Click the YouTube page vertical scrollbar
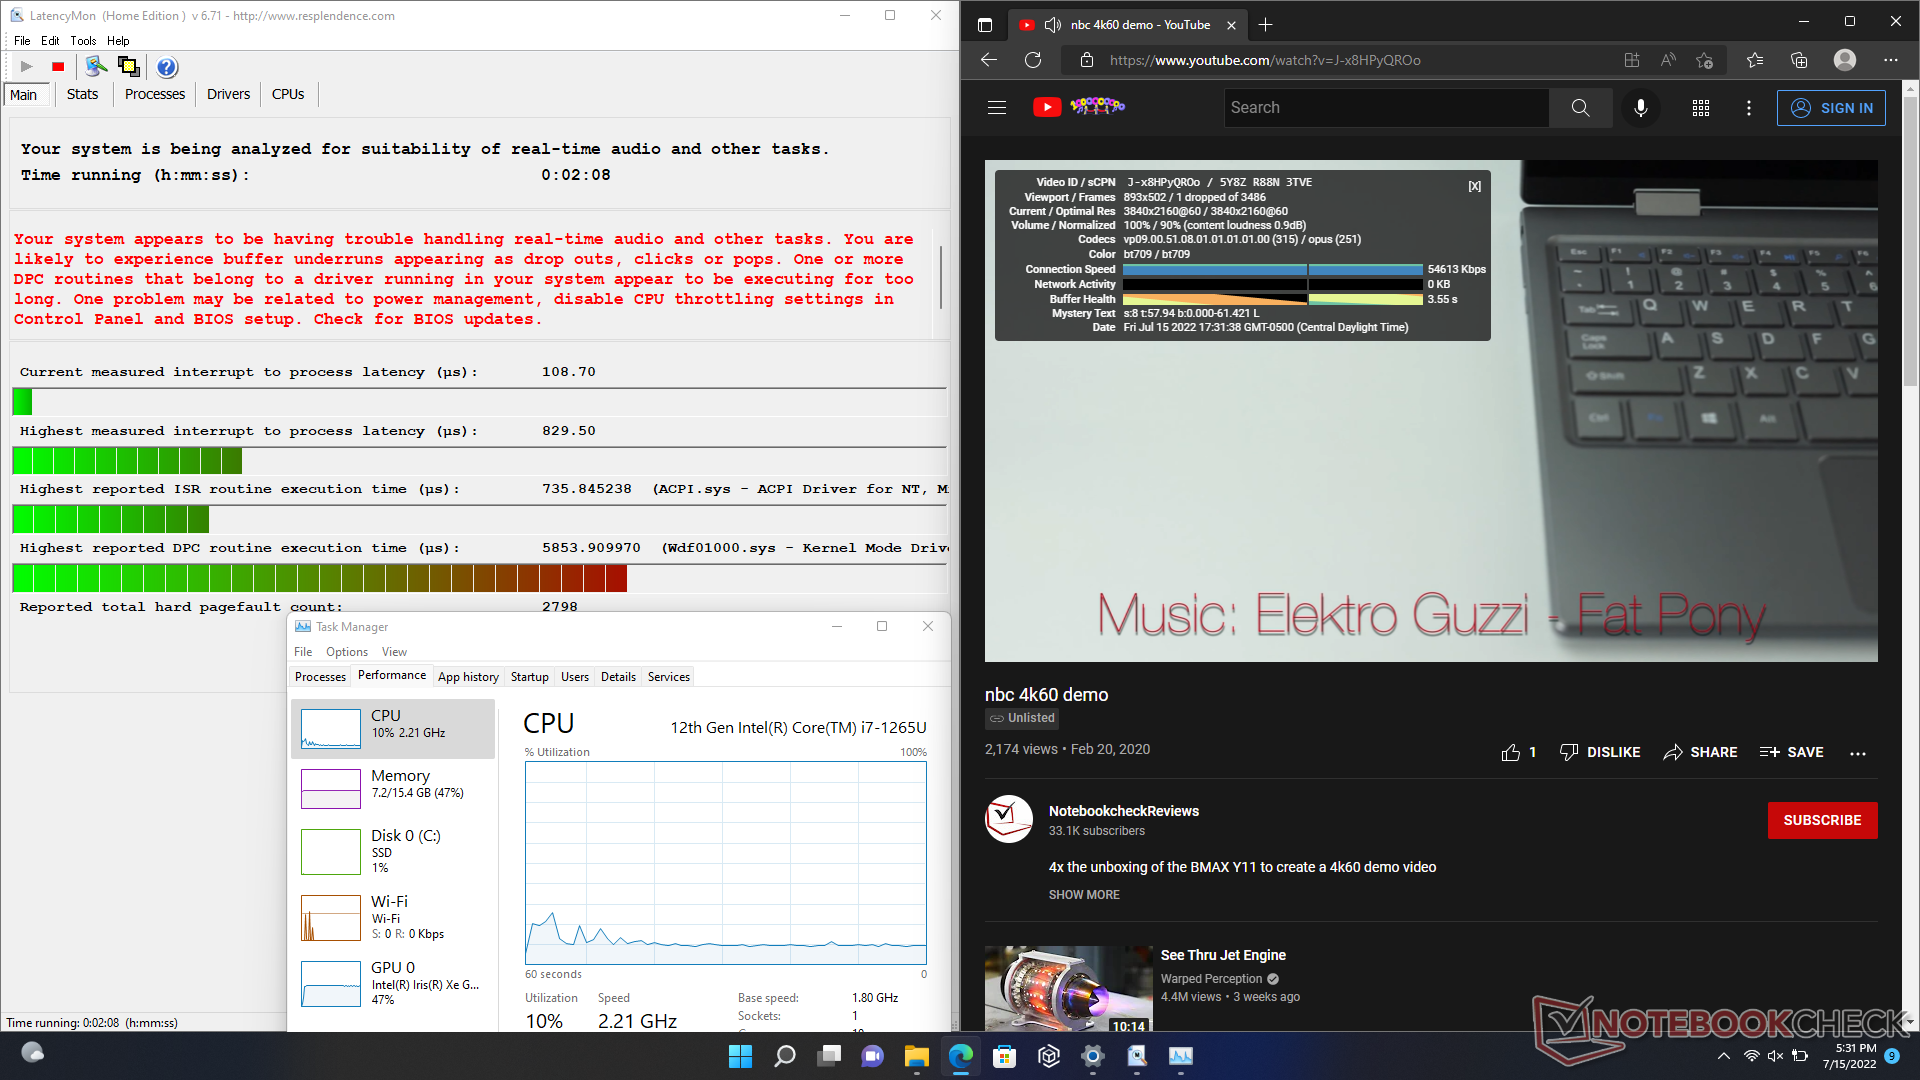 [x=1910, y=240]
